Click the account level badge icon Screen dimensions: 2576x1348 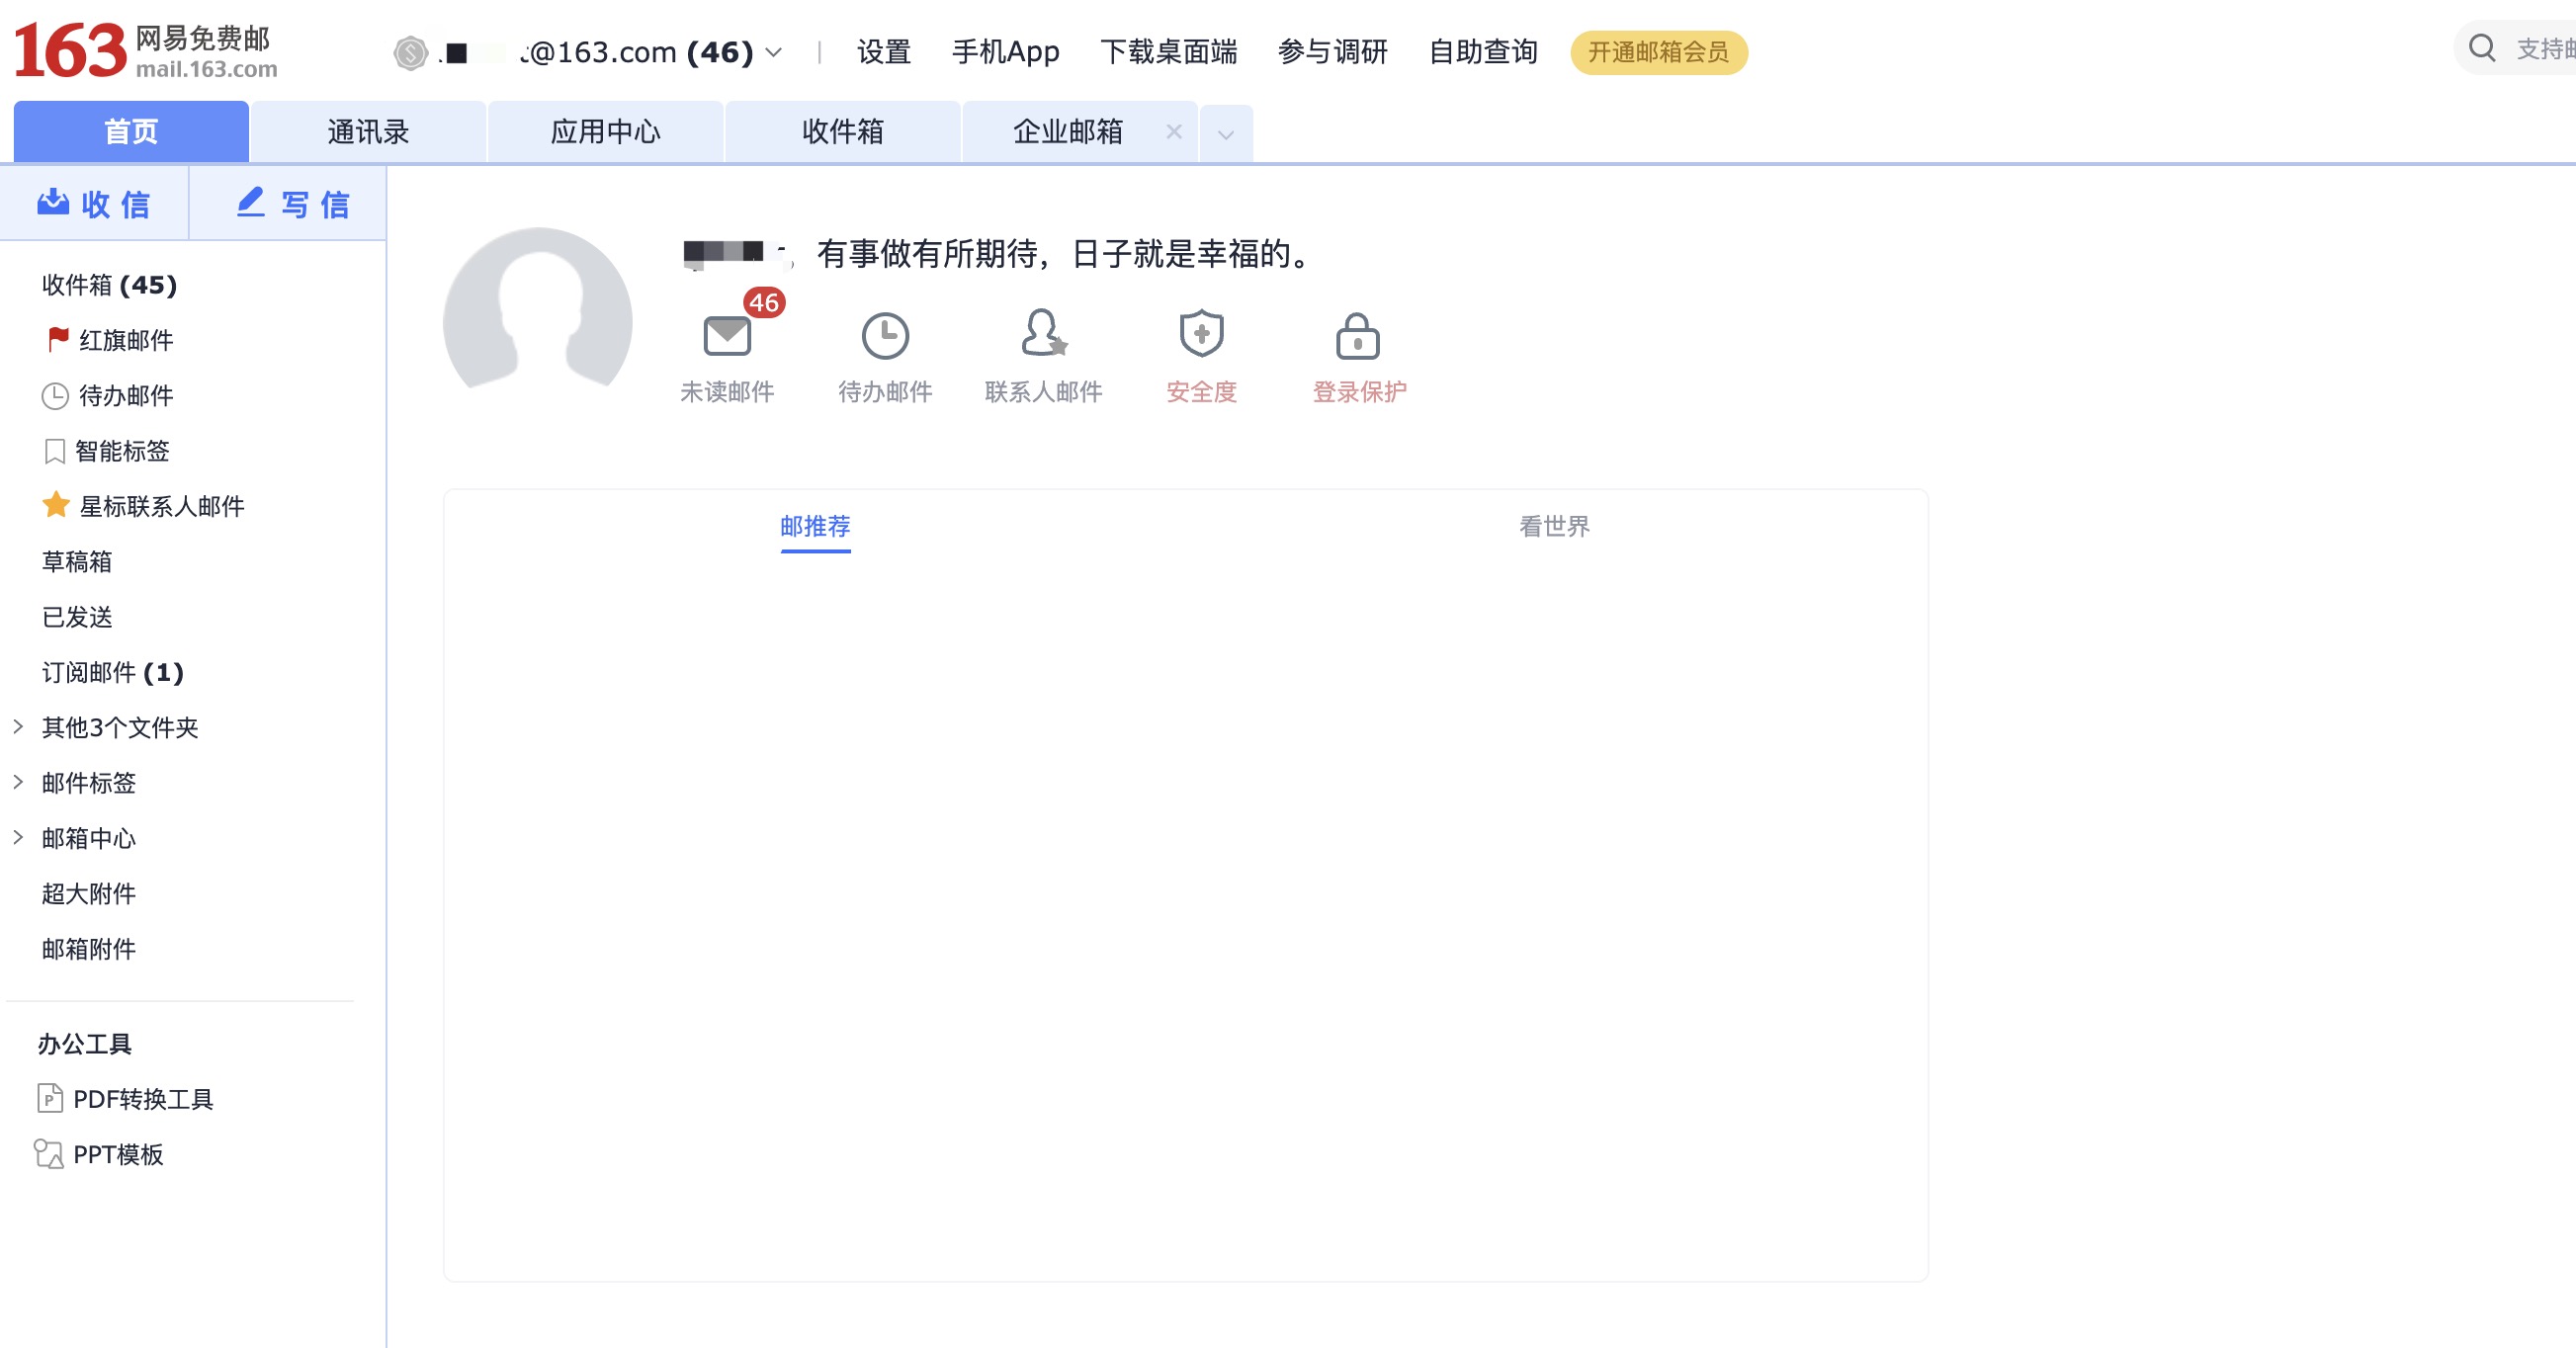click(x=410, y=53)
